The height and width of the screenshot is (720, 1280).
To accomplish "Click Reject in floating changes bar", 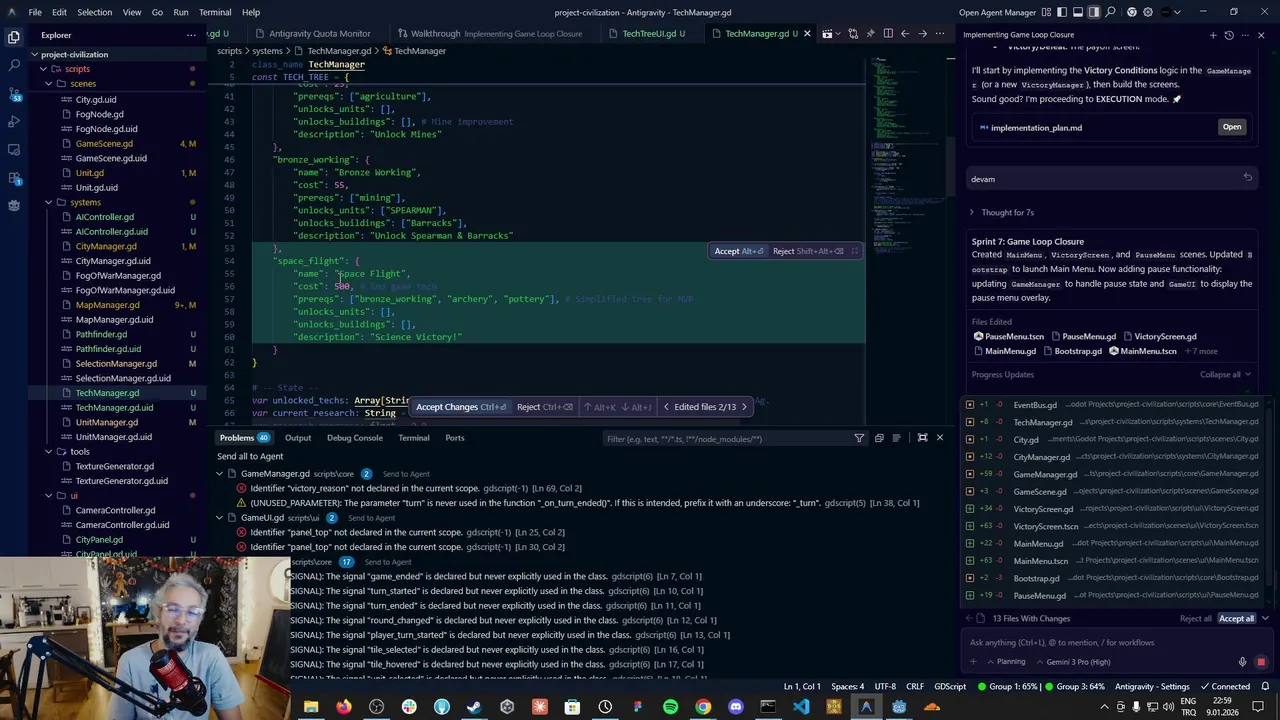I will pyautogui.click(x=545, y=407).
